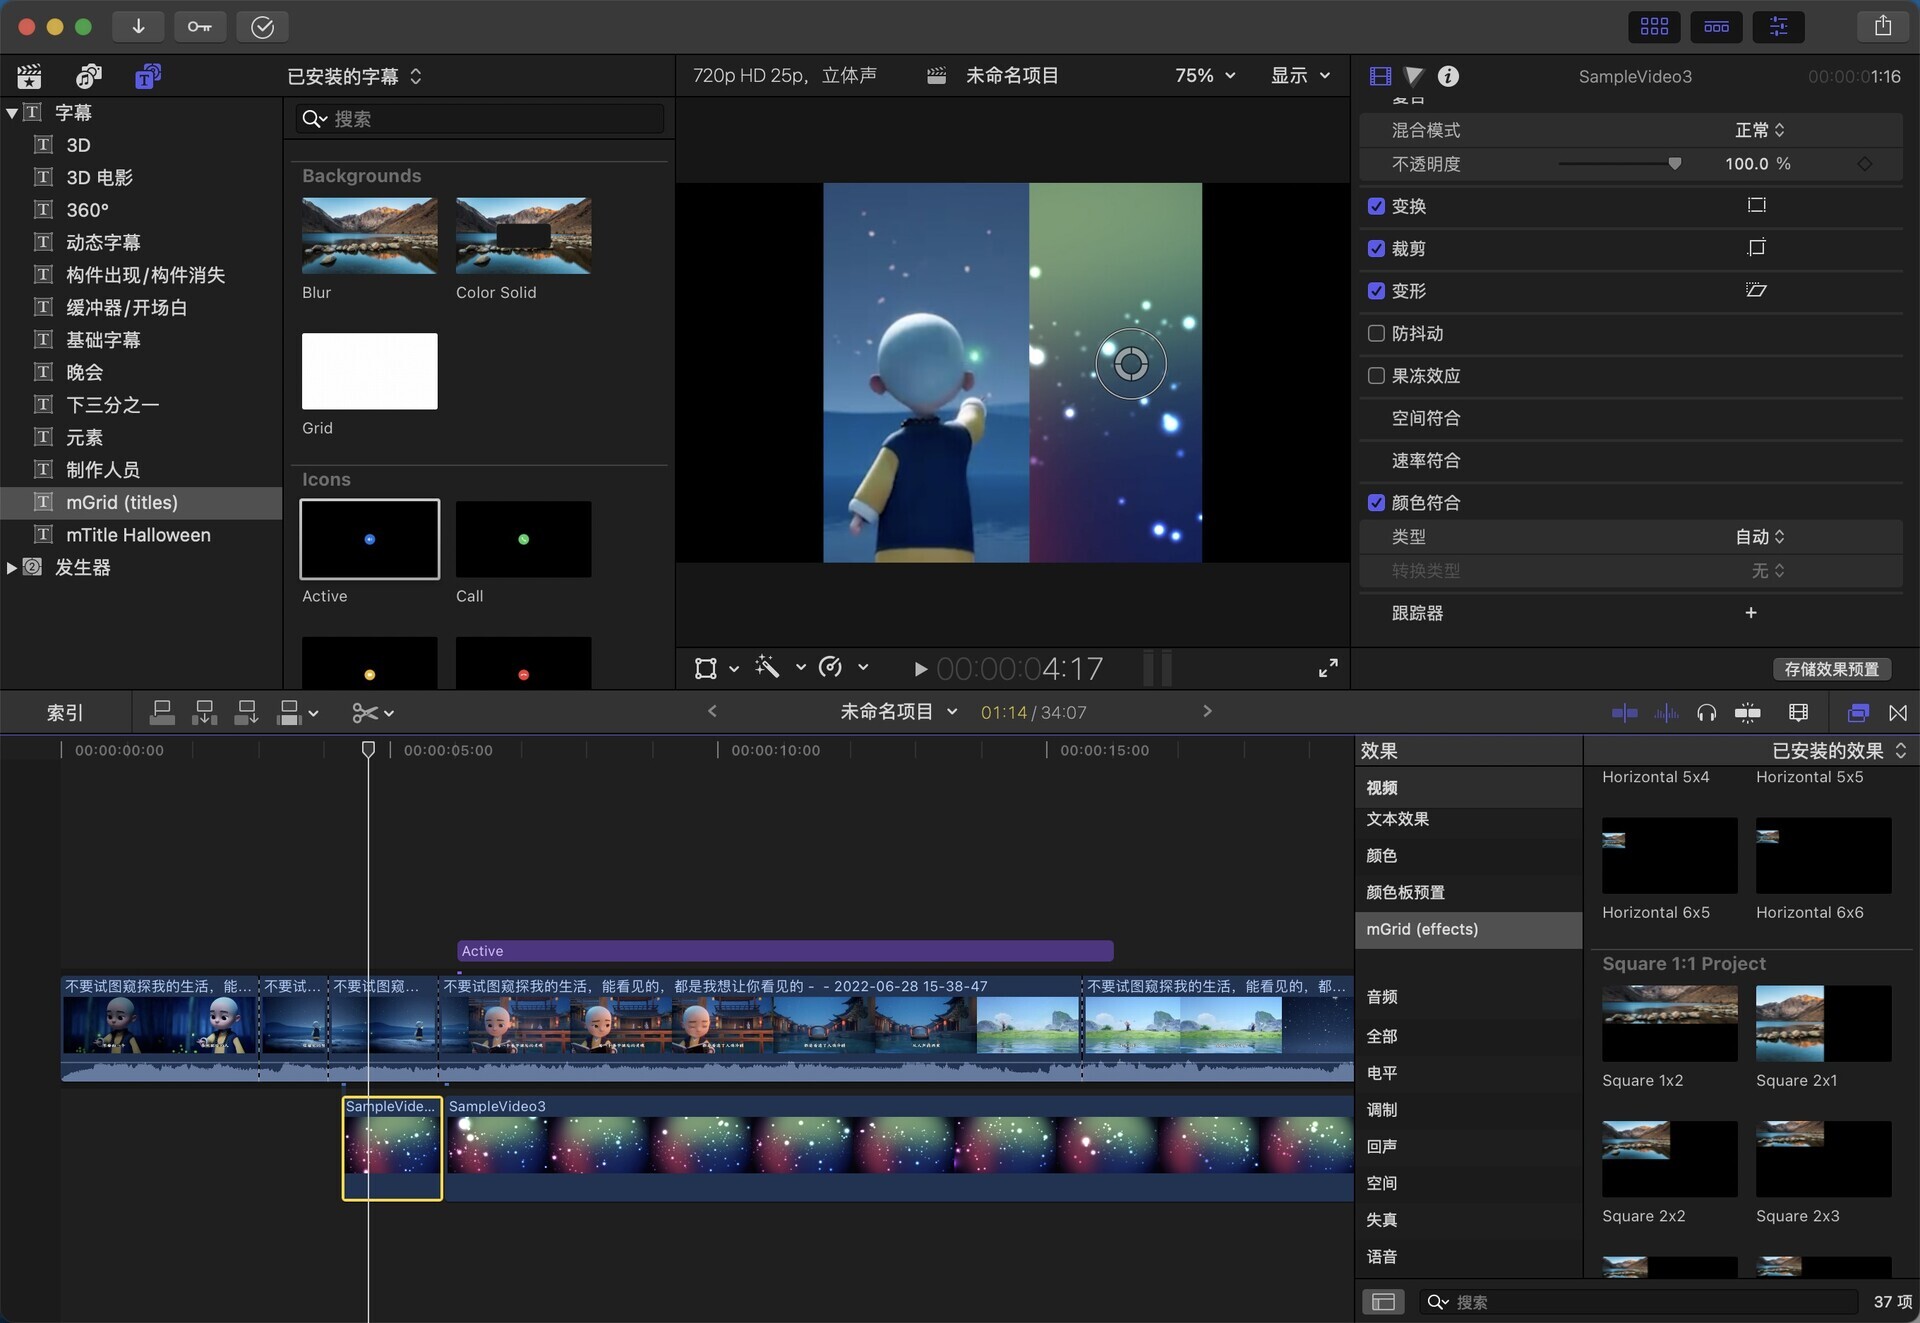Open the 类型 自动 popup

tap(1760, 537)
